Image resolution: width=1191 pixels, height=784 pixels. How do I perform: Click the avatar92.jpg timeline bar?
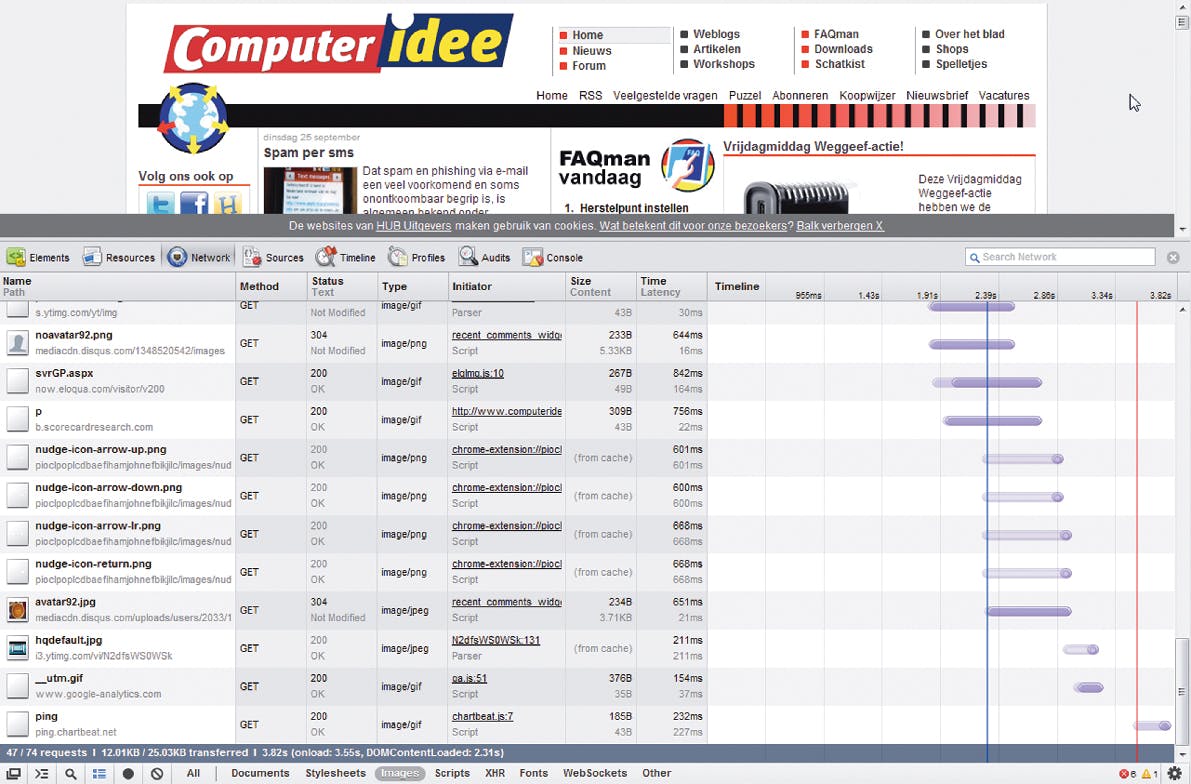(x=1028, y=611)
